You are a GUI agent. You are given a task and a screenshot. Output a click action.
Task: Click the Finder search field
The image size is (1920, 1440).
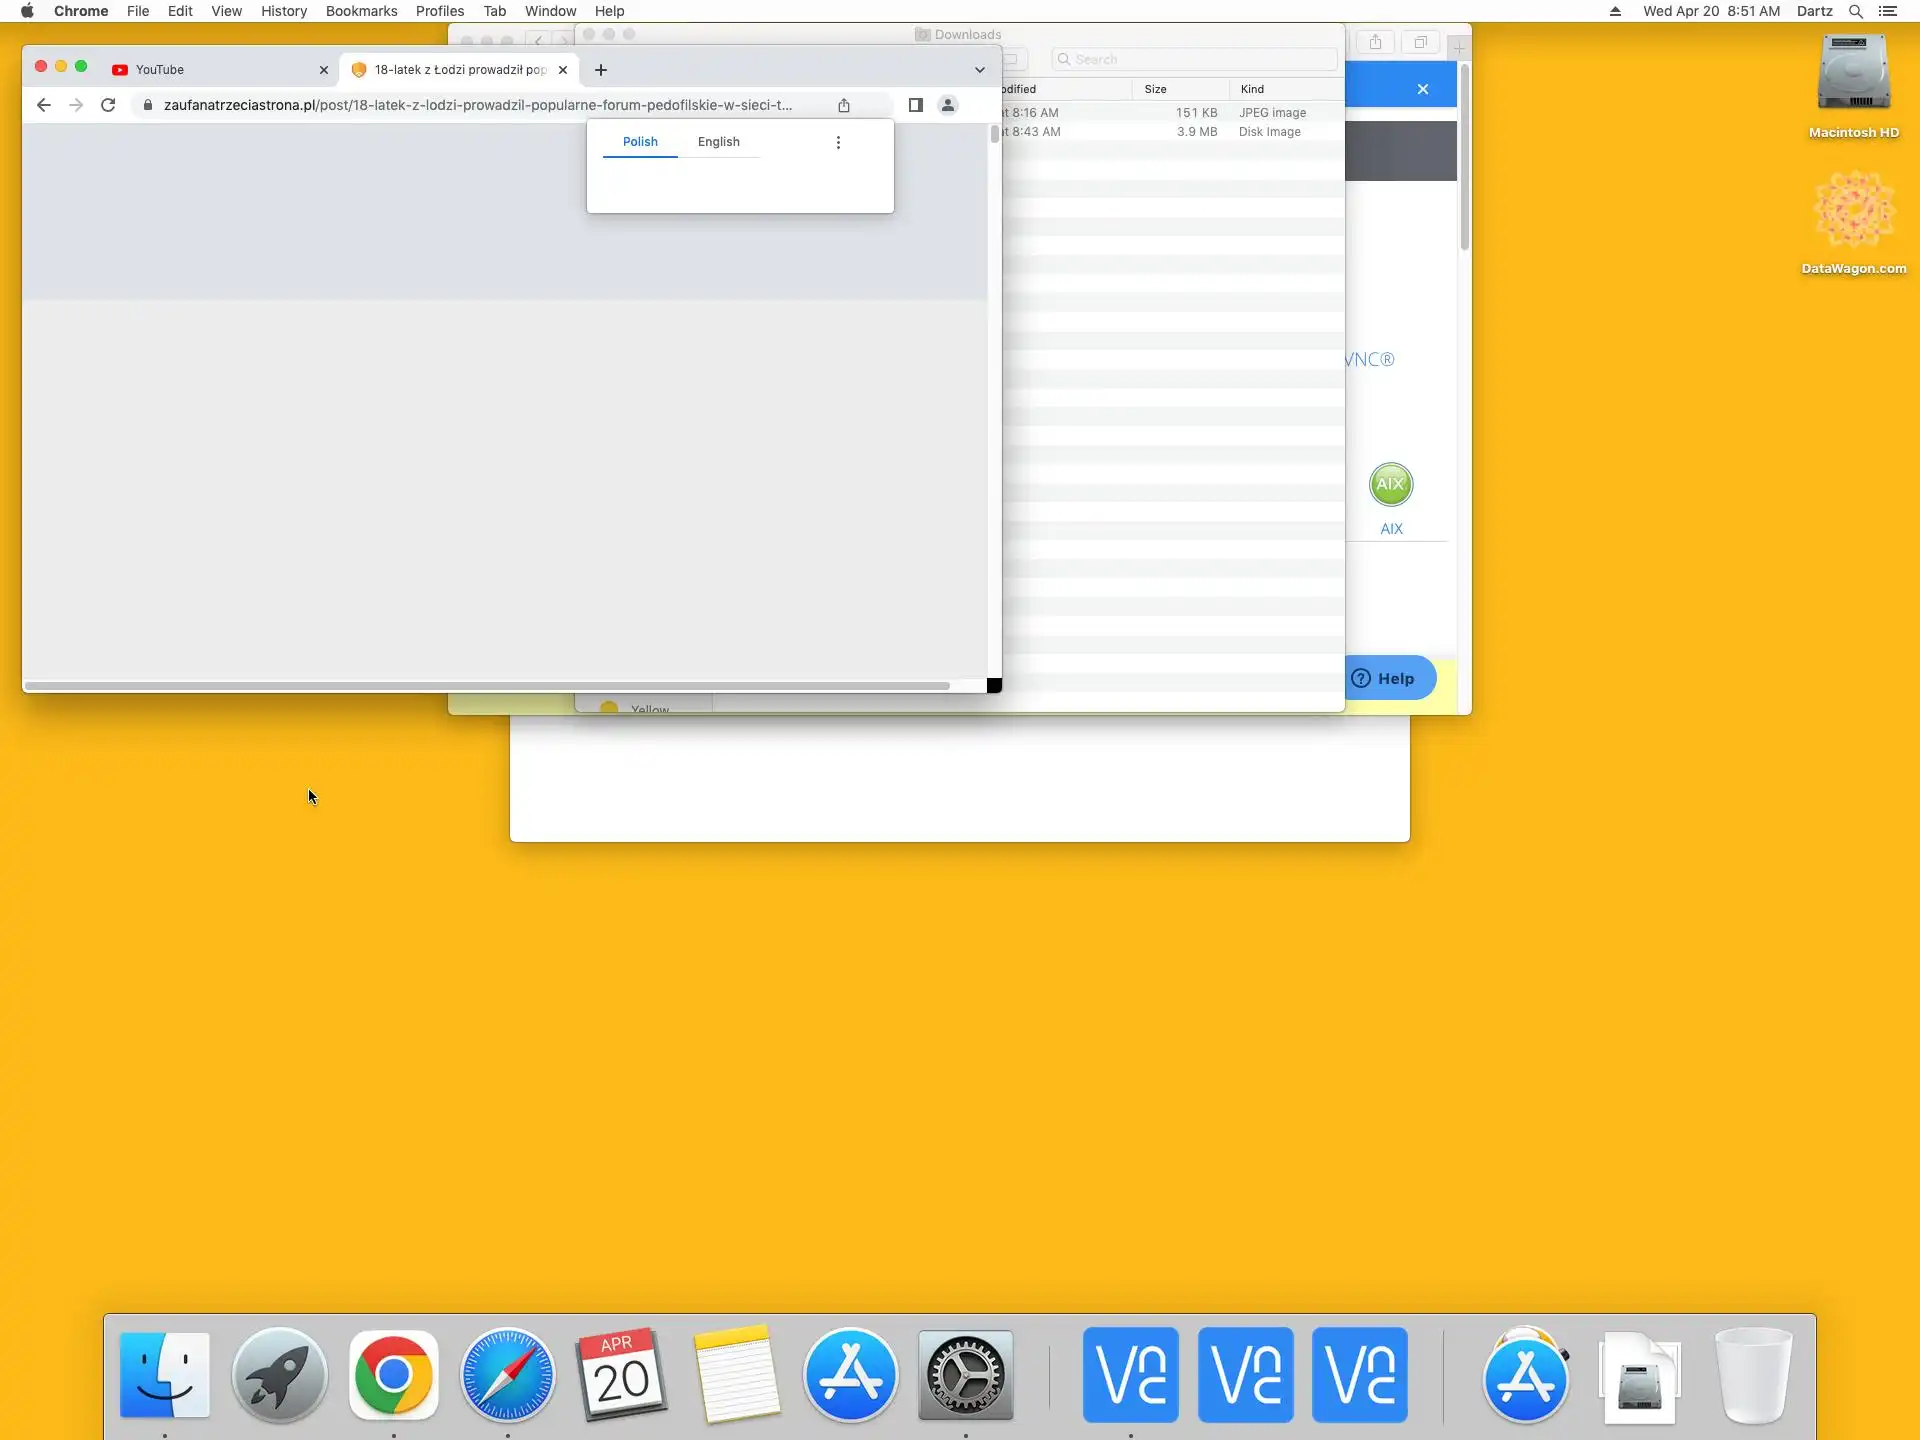click(x=1195, y=60)
